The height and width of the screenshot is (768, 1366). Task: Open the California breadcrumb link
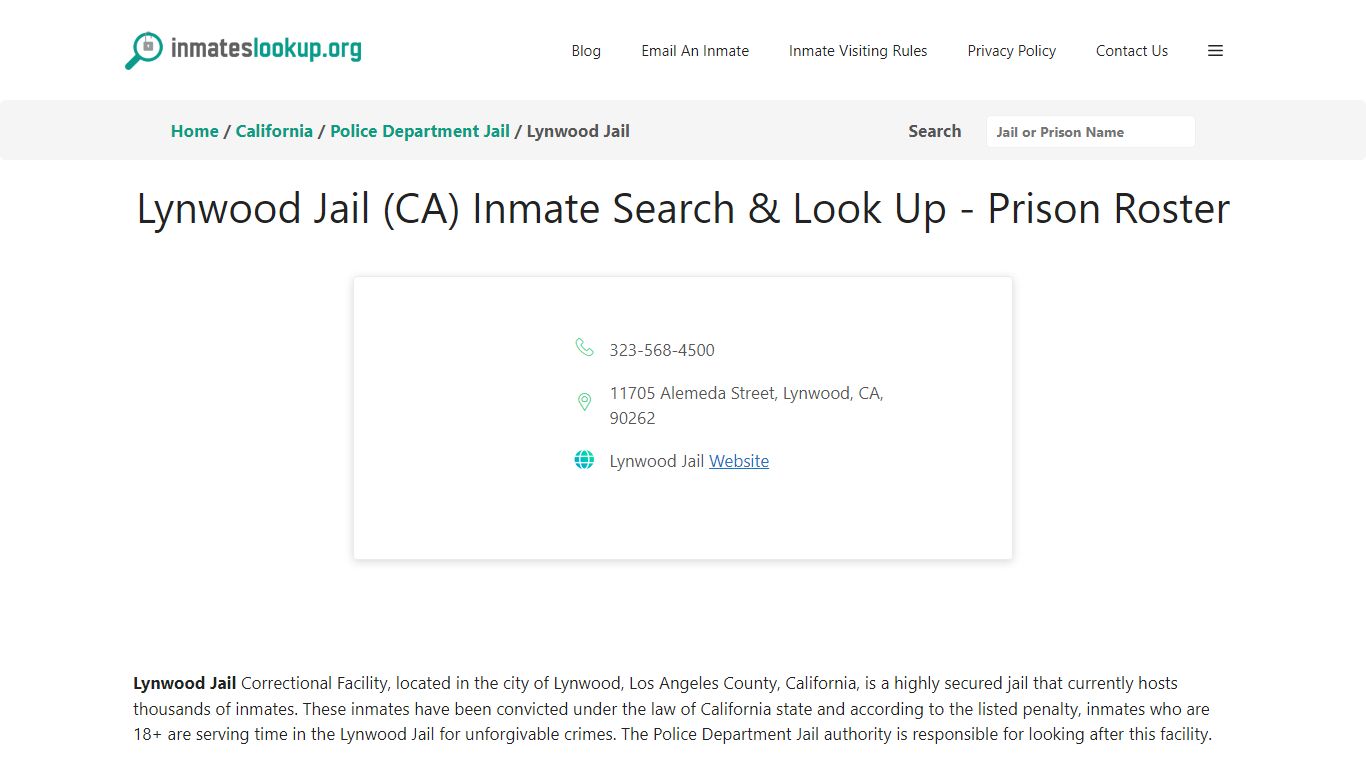click(274, 131)
